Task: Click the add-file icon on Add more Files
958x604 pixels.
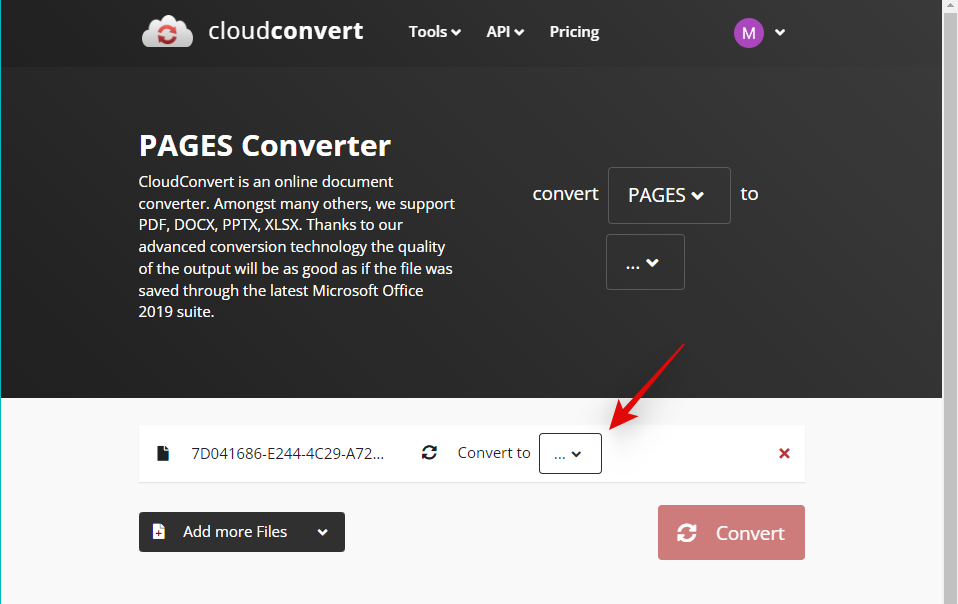Action: 160,531
